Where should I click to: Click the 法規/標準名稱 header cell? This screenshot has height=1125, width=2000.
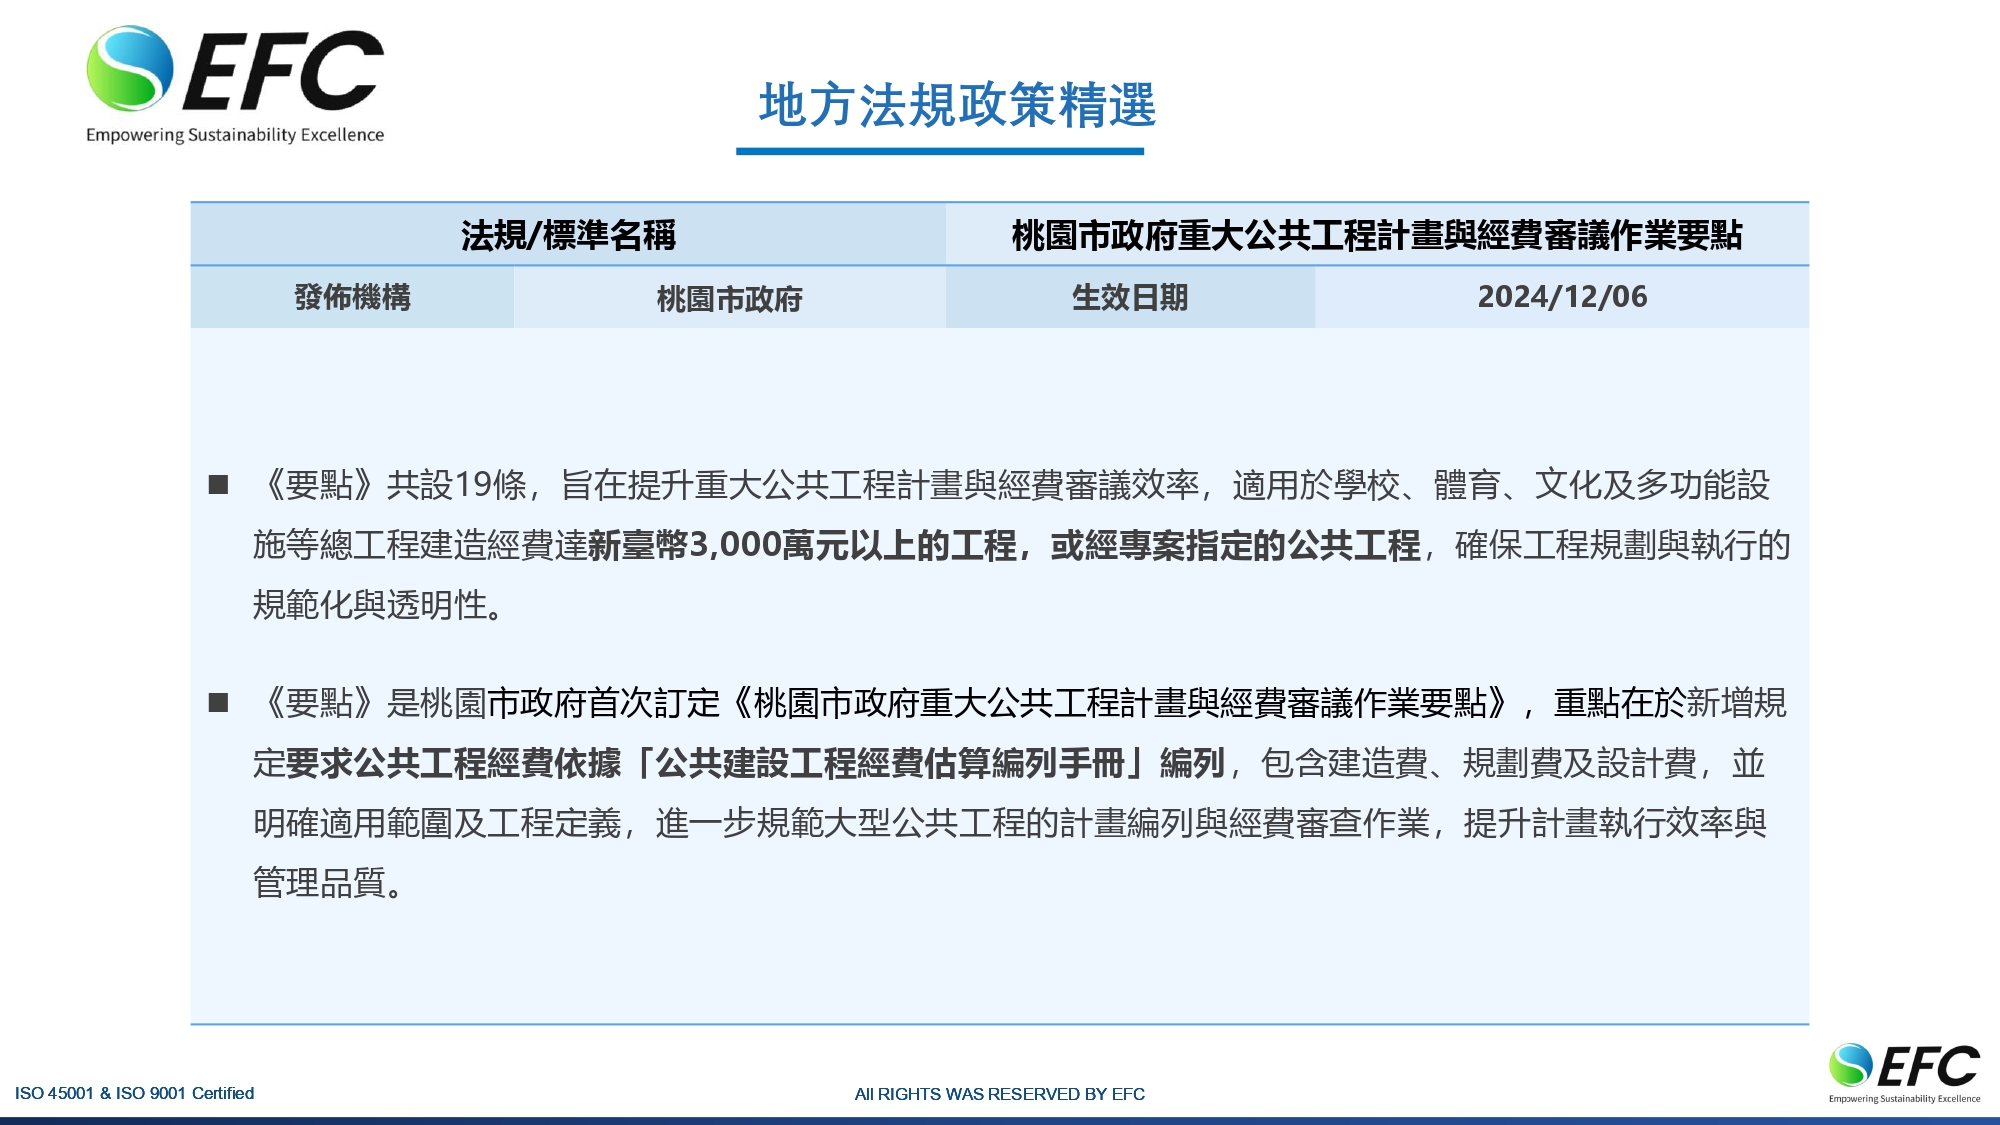pos(568,235)
